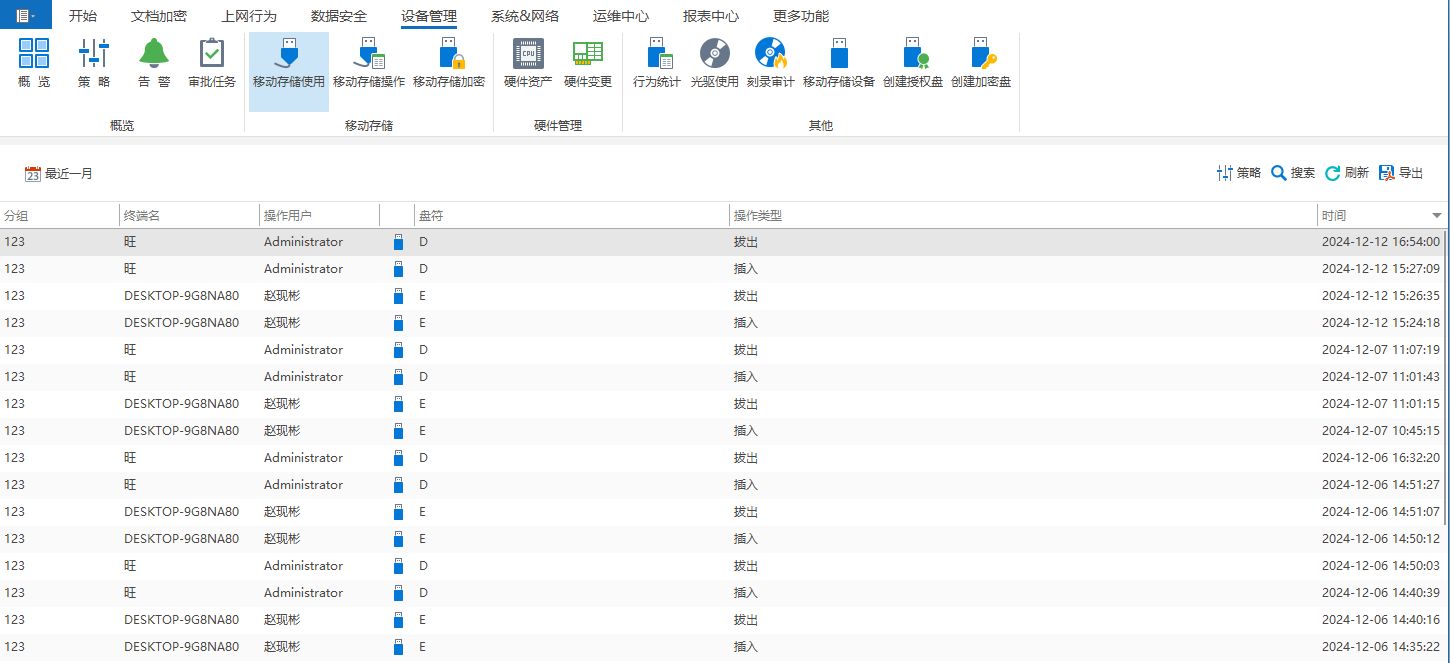Expand the application menu dropdown at top-left
This screenshot has width=1450, height=663.
(25, 16)
